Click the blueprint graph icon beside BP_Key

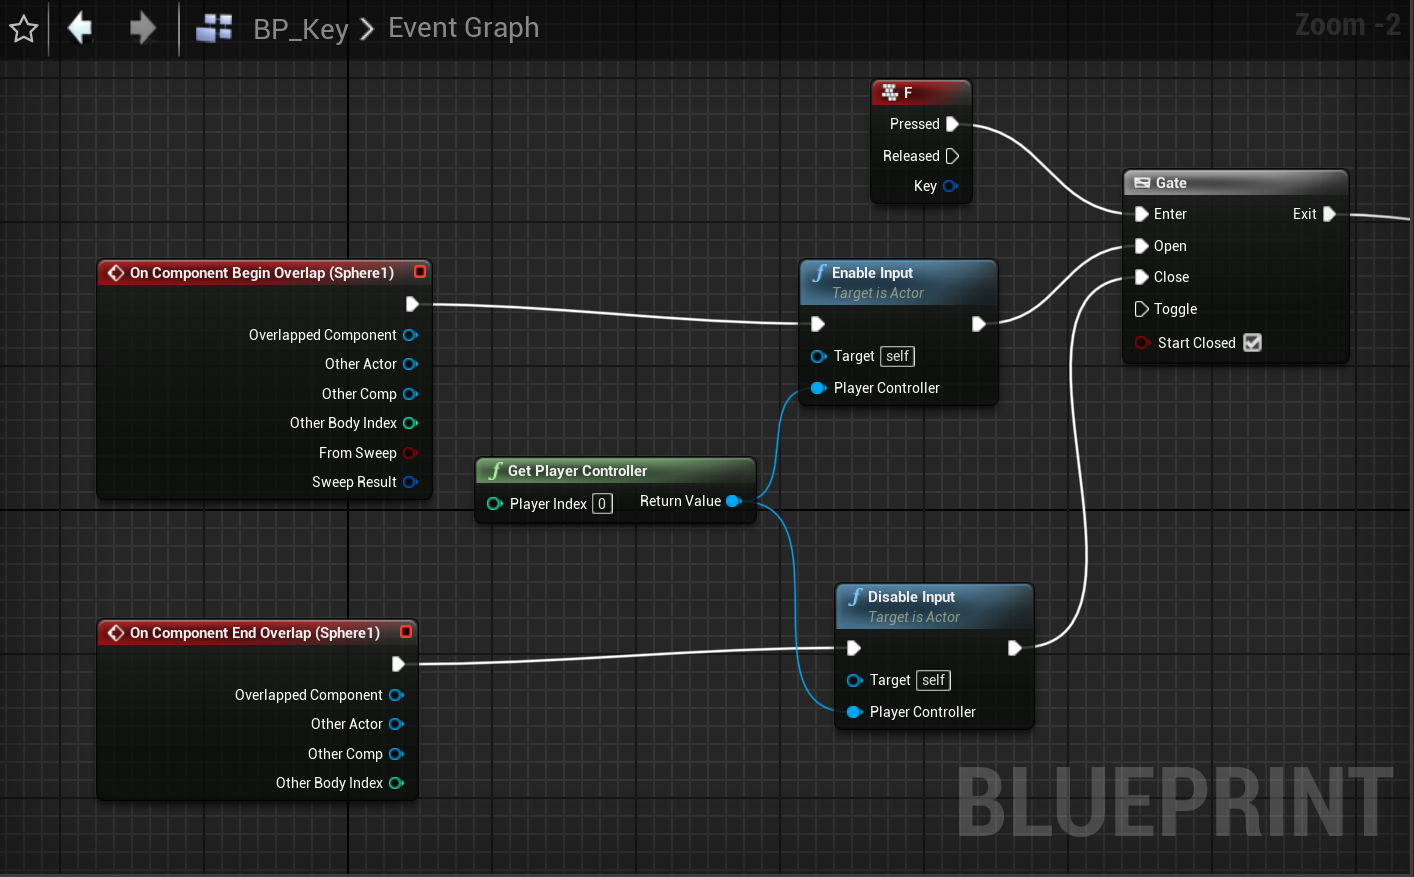pos(214,28)
